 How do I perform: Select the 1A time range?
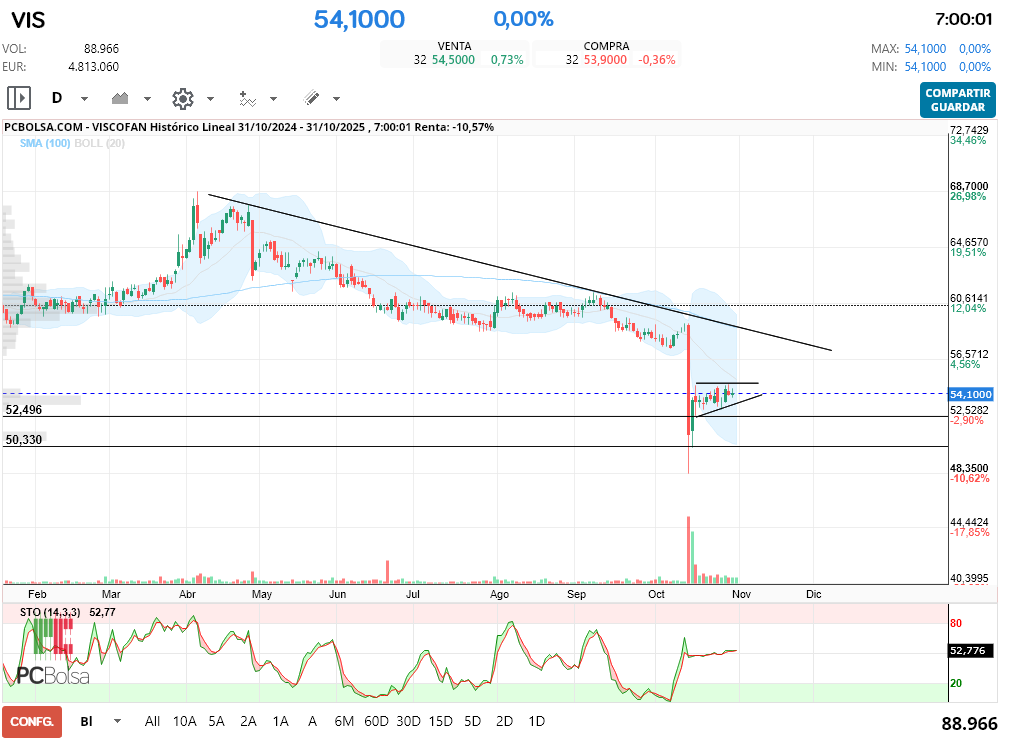click(280, 721)
